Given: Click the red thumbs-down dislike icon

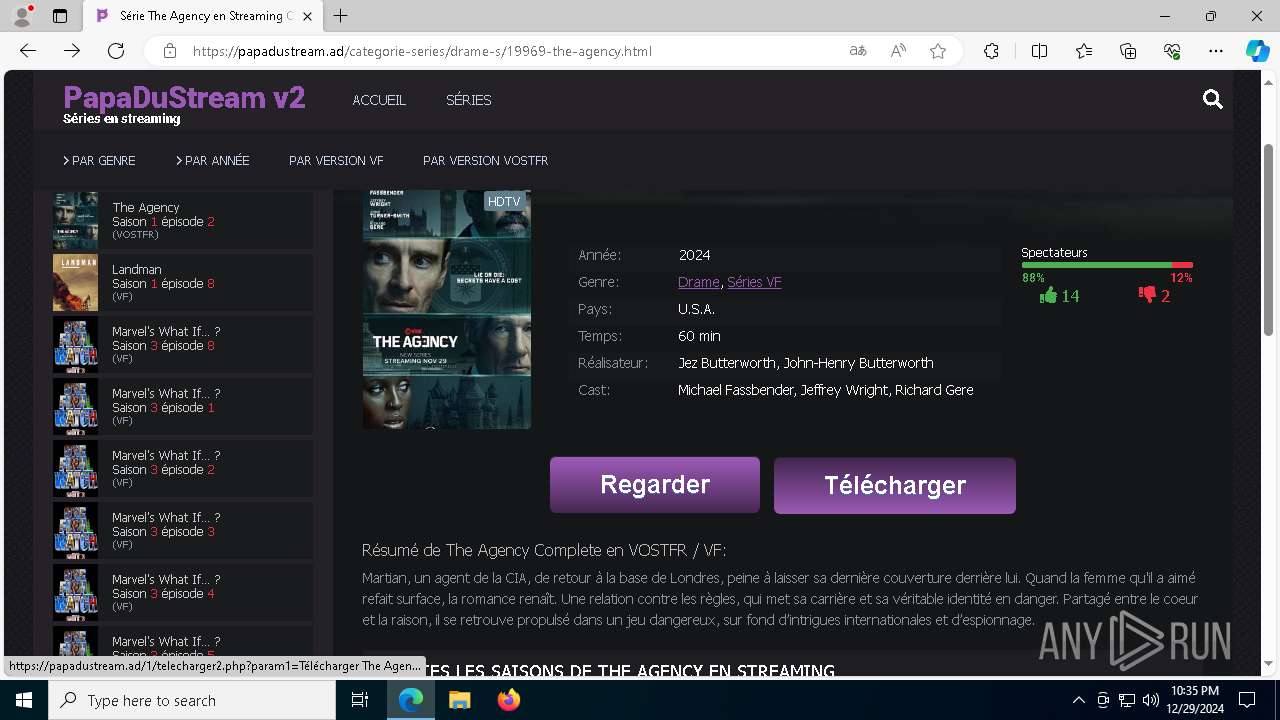Looking at the screenshot, I should pyautogui.click(x=1147, y=295).
